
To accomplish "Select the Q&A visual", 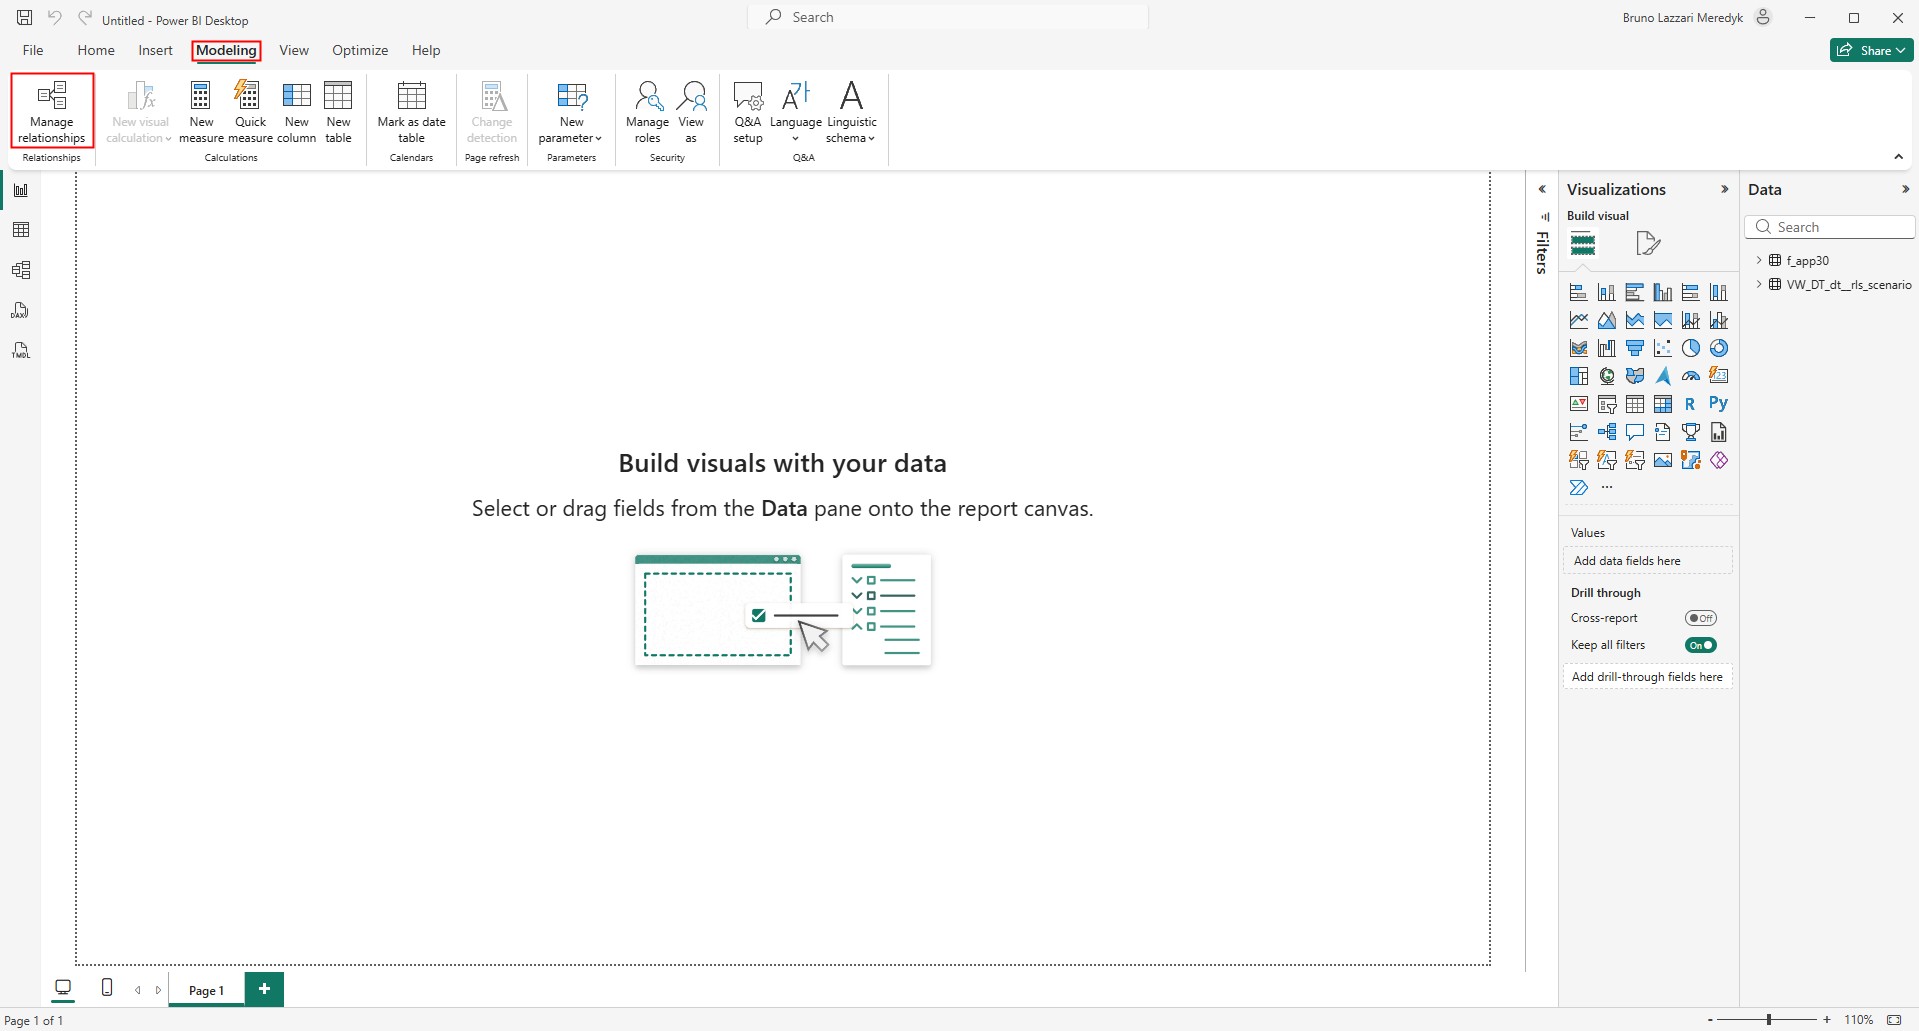I will click(x=1635, y=432).
